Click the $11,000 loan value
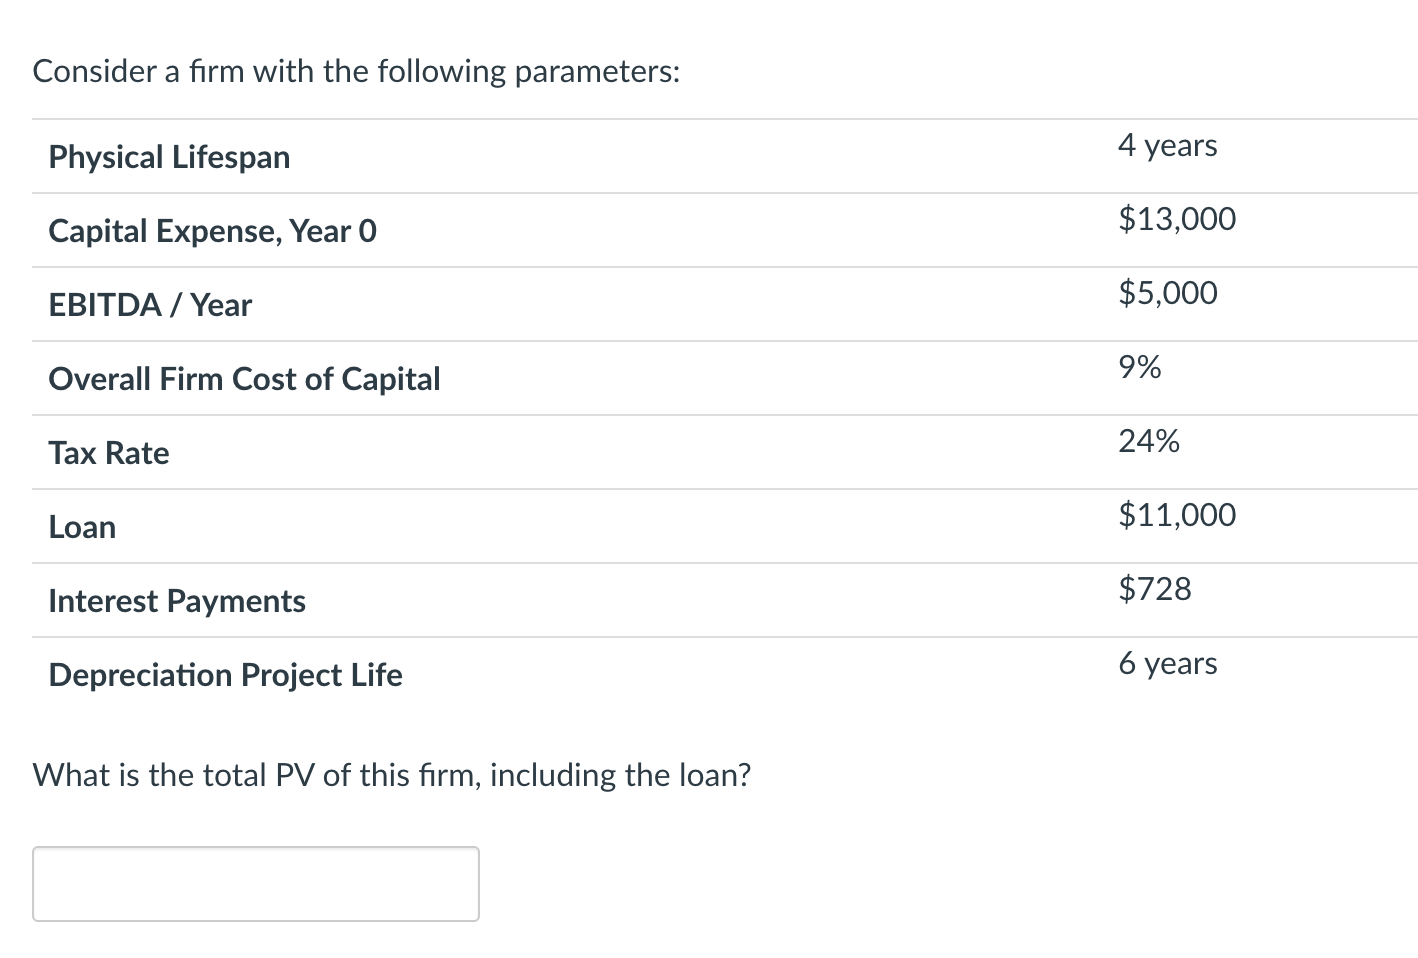The width and height of the screenshot is (1418, 958). point(1177,514)
